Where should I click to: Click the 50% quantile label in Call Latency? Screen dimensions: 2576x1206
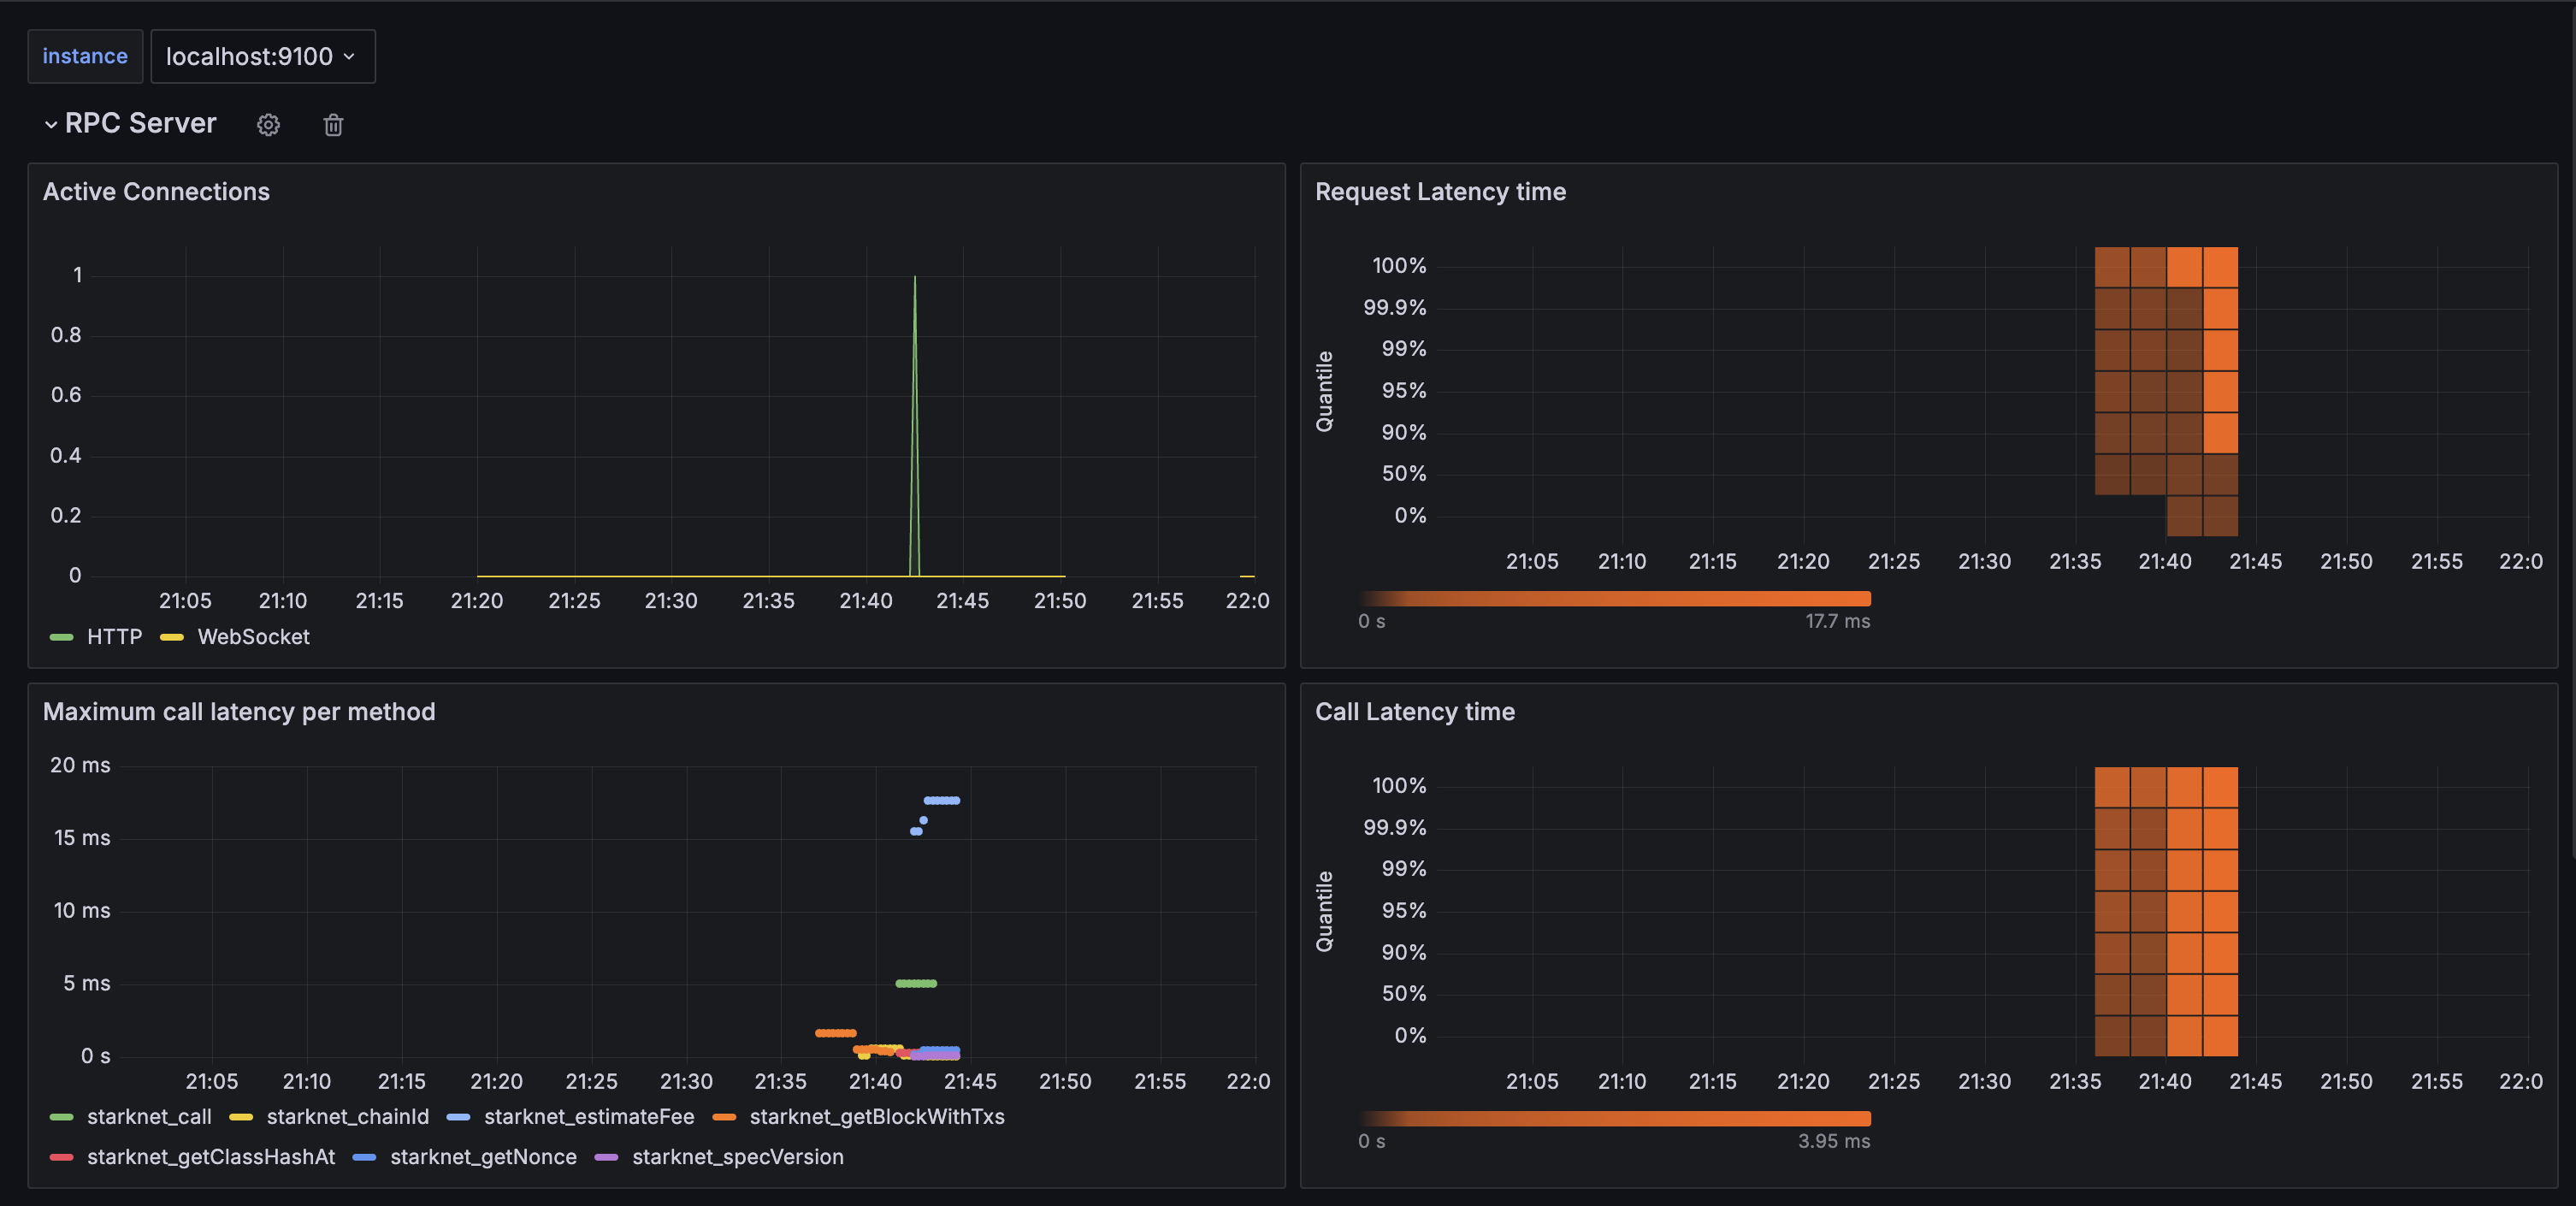(x=1404, y=994)
